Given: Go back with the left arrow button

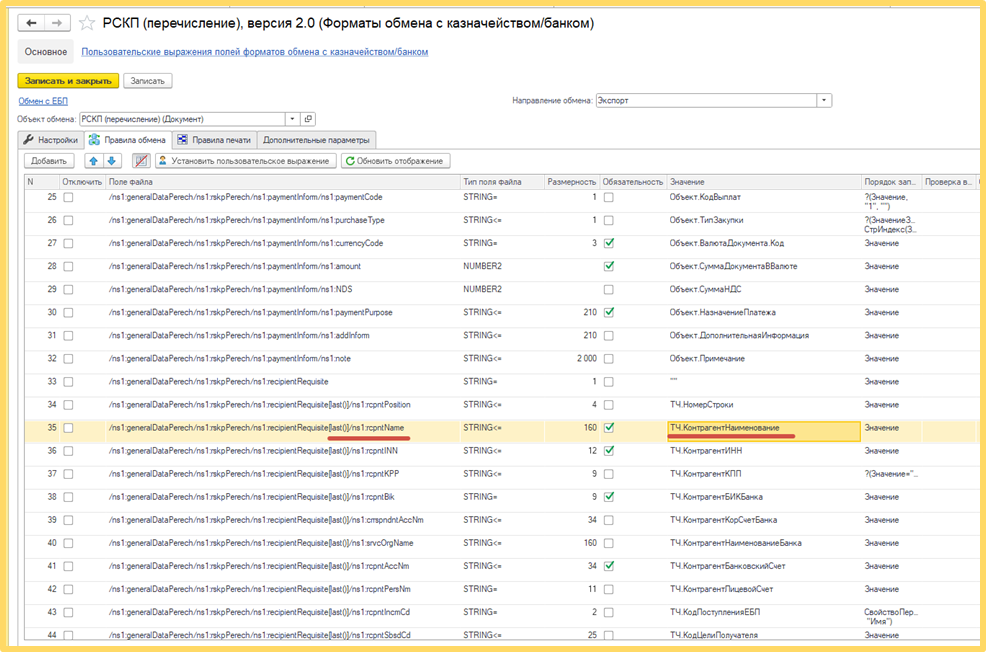Looking at the screenshot, I should [31, 23].
